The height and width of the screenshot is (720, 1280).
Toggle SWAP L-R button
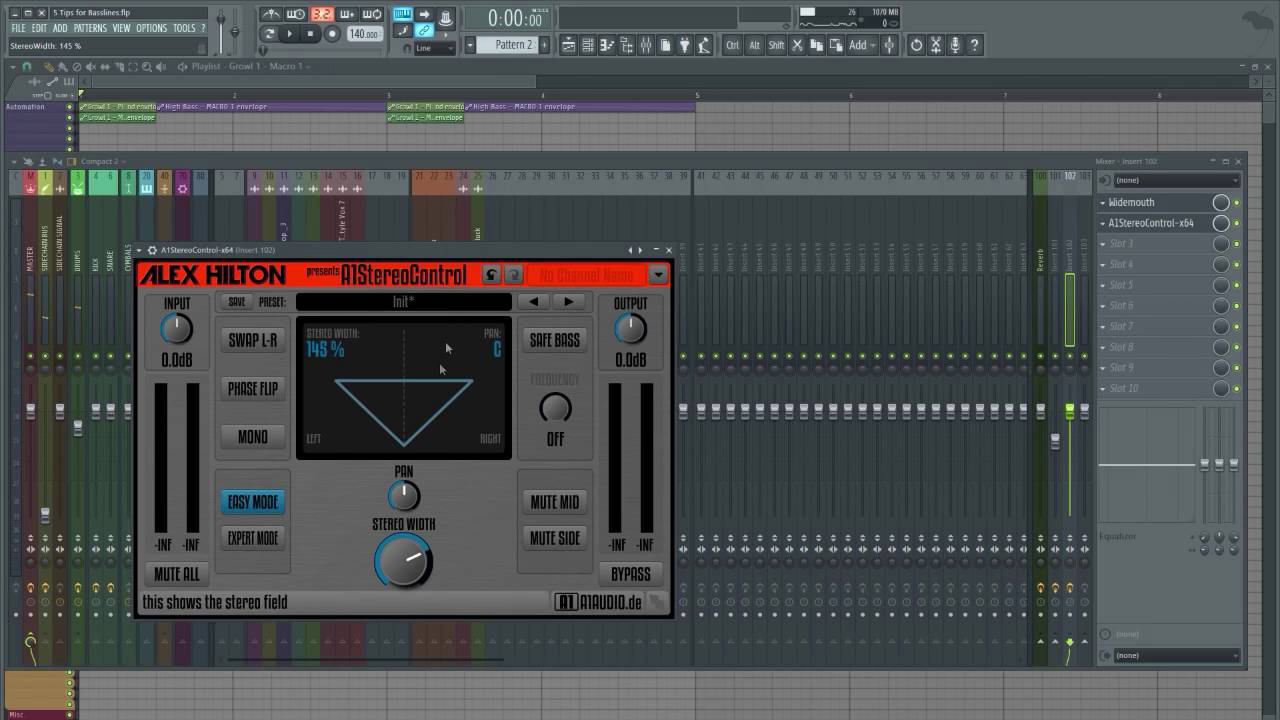(253, 340)
